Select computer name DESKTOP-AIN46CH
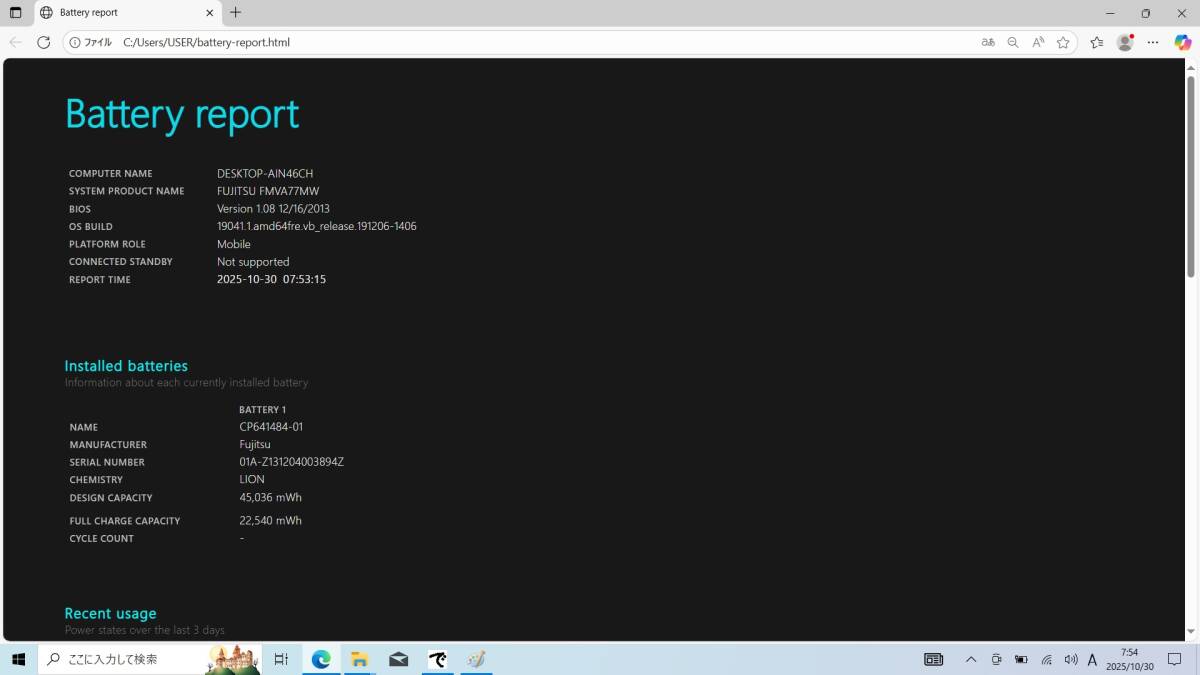Image resolution: width=1200 pixels, height=675 pixels. 265,174
